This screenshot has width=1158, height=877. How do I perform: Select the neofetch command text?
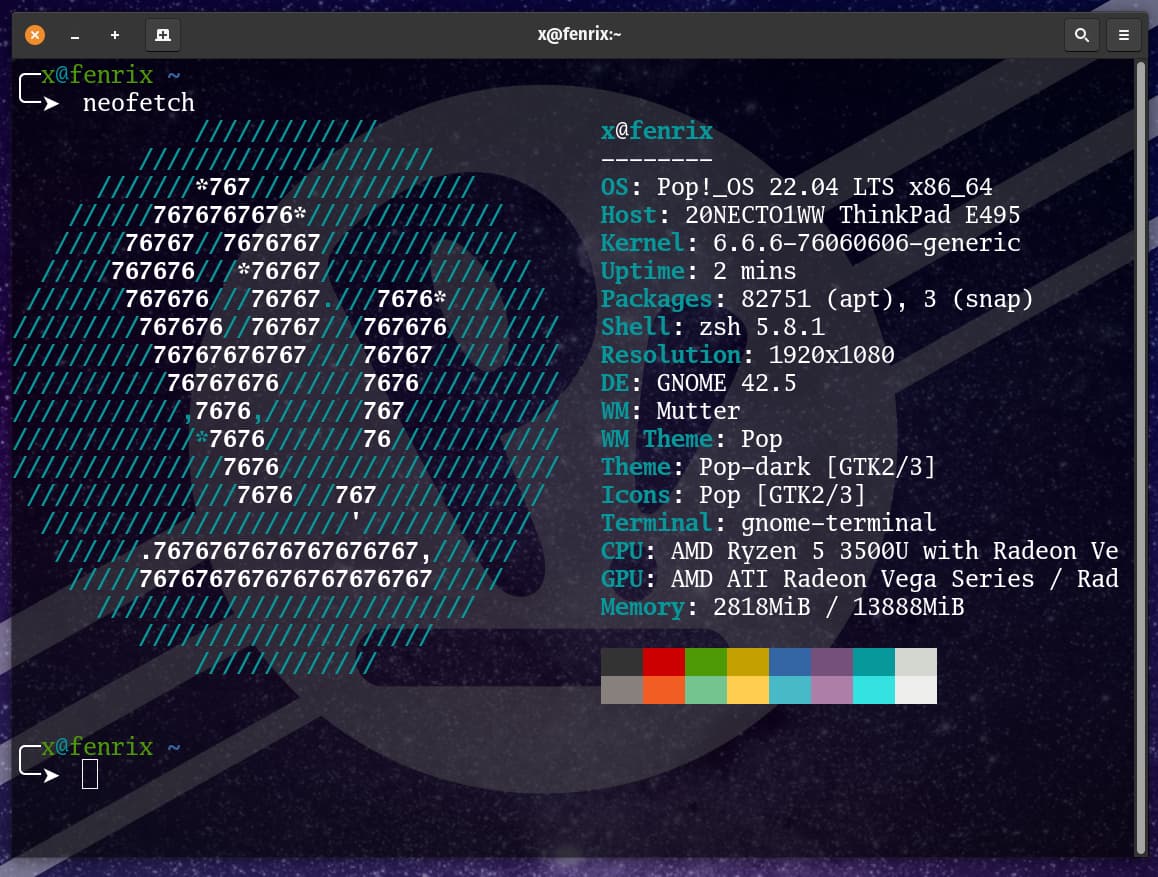tap(138, 101)
